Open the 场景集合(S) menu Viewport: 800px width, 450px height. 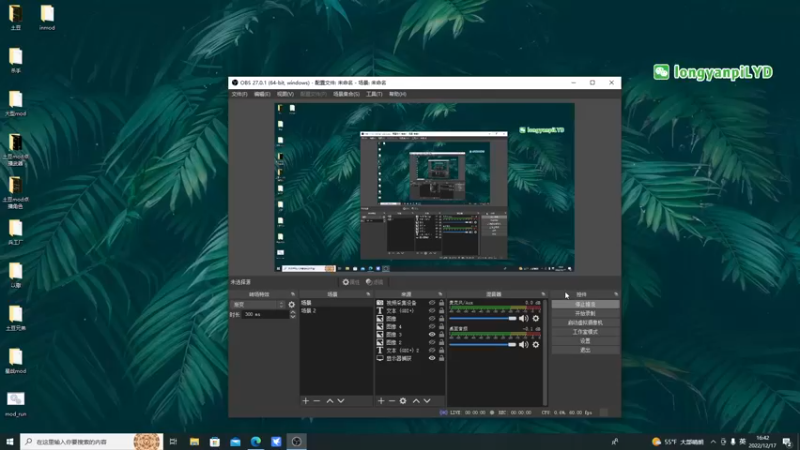346,94
